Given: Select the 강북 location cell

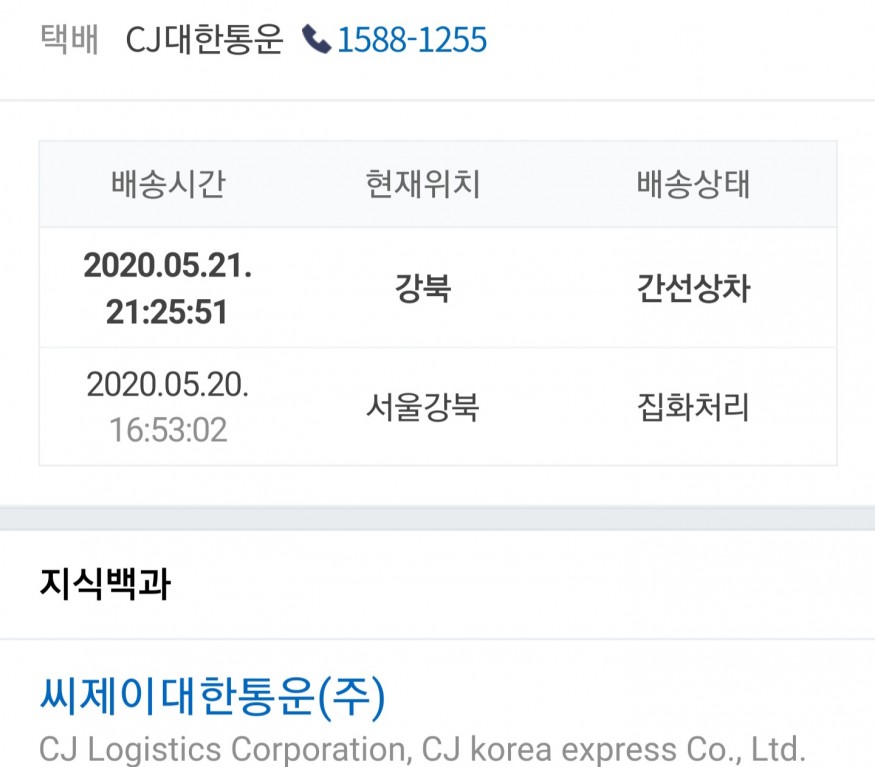Looking at the screenshot, I should click(x=423, y=289).
